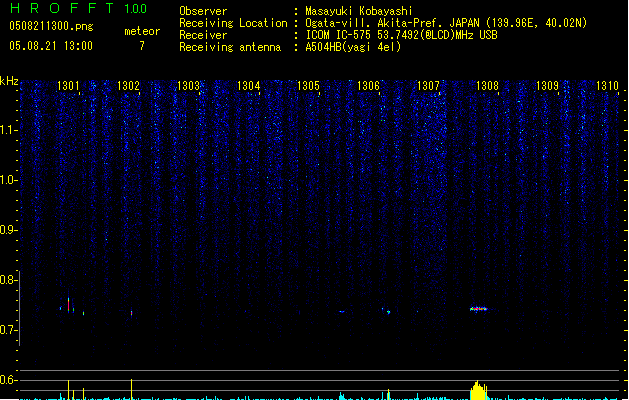The width and height of the screenshot is (629, 400).
Task: Click the kHz axis unit label
Action: [x=9, y=81]
